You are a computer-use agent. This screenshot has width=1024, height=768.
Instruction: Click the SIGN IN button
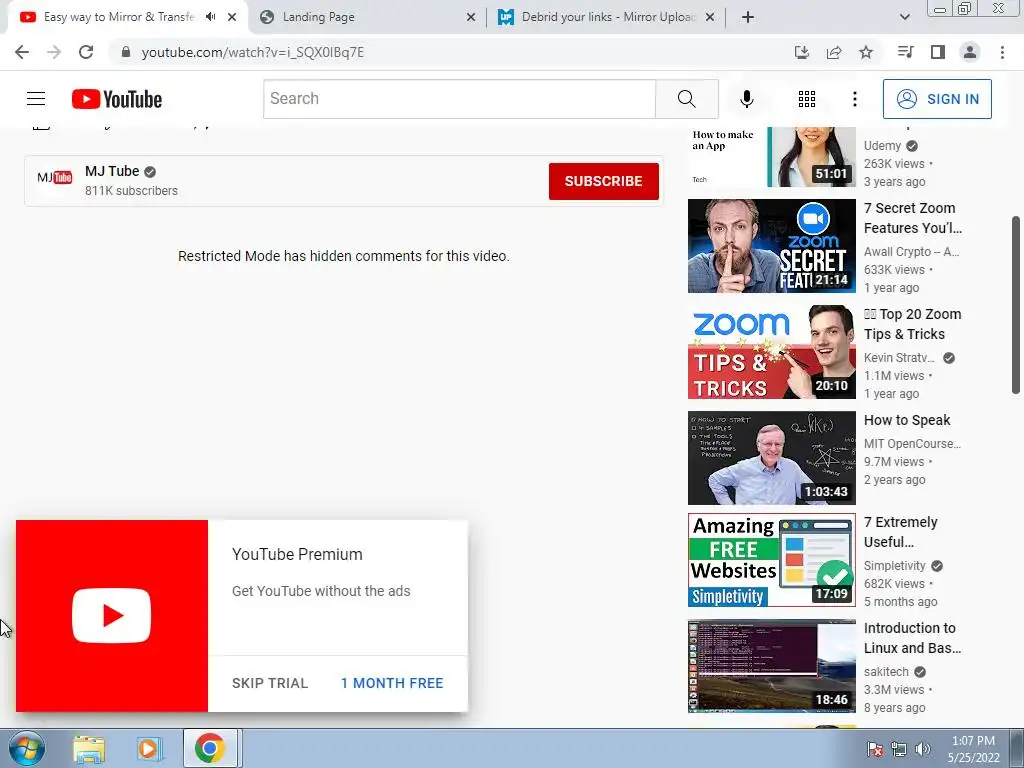click(937, 99)
